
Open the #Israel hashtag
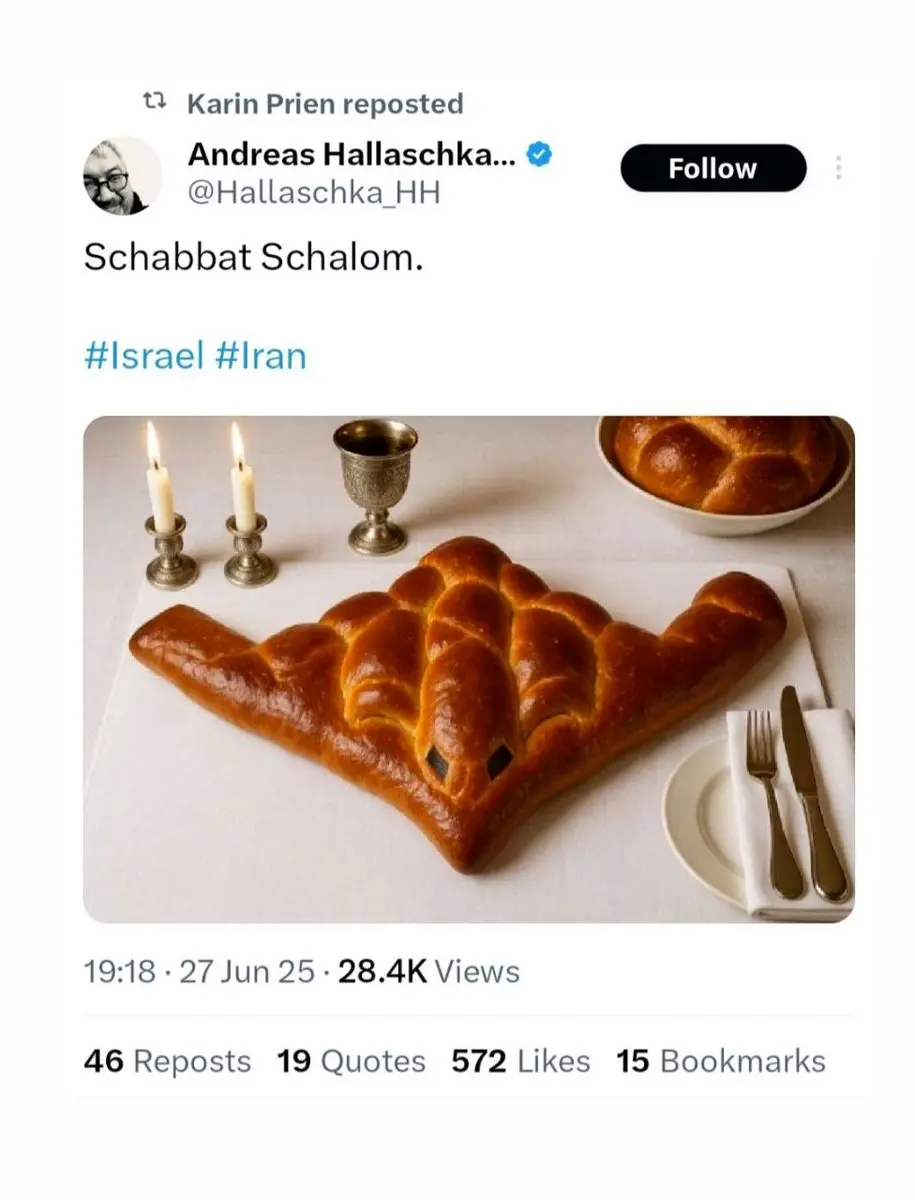click(x=144, y=355)
